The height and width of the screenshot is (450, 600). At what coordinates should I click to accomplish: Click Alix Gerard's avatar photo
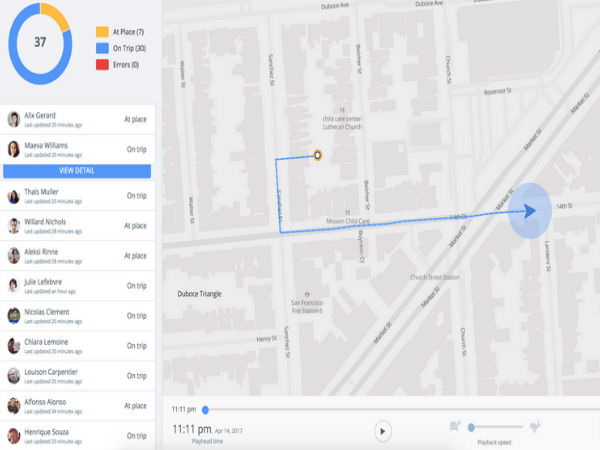(13, 119)
